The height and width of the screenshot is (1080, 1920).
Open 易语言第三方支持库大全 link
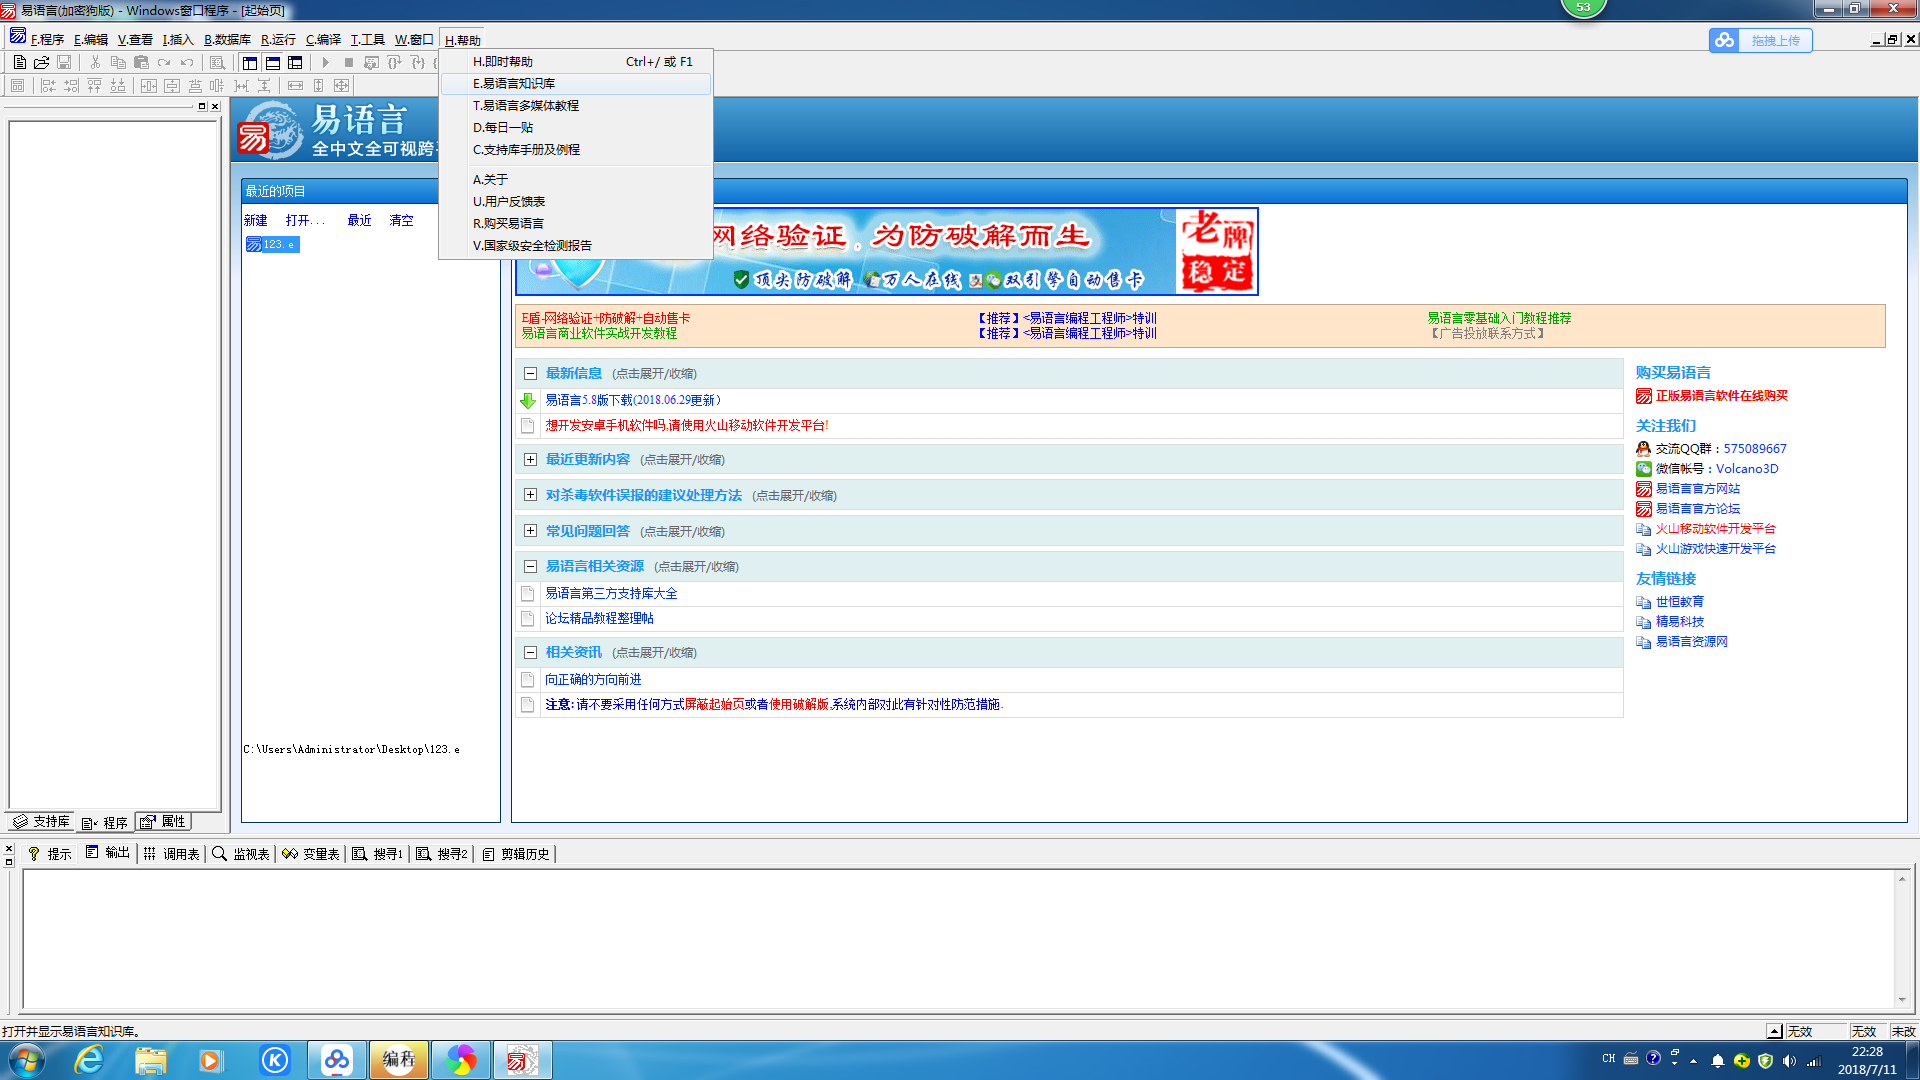pos(611,594)
